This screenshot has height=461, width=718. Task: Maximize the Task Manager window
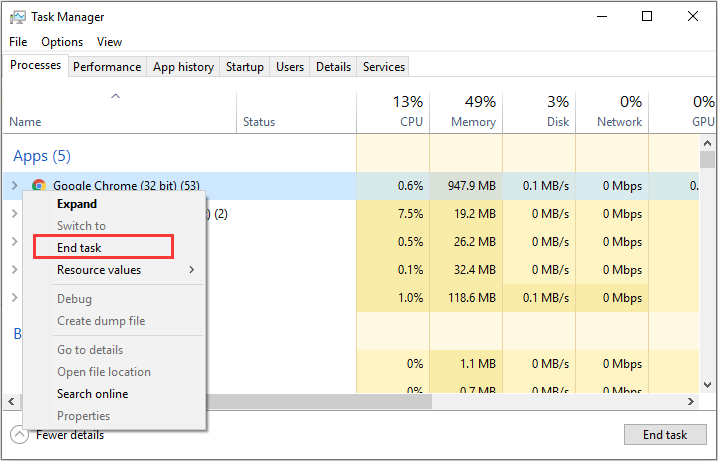[647, 16]
